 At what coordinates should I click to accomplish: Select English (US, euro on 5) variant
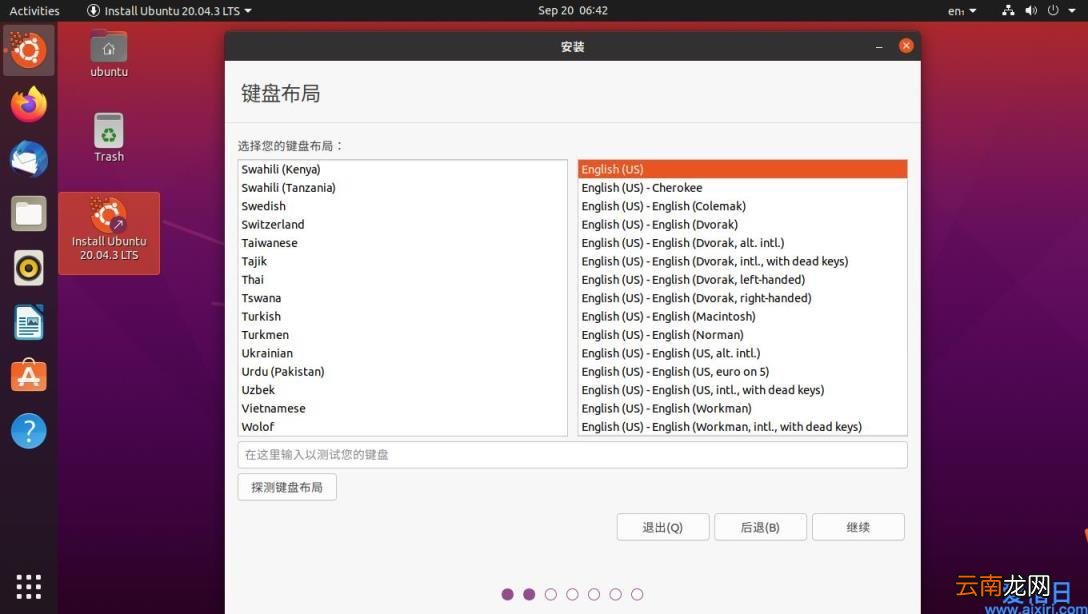pyautogui.click(x=742, y=371)
